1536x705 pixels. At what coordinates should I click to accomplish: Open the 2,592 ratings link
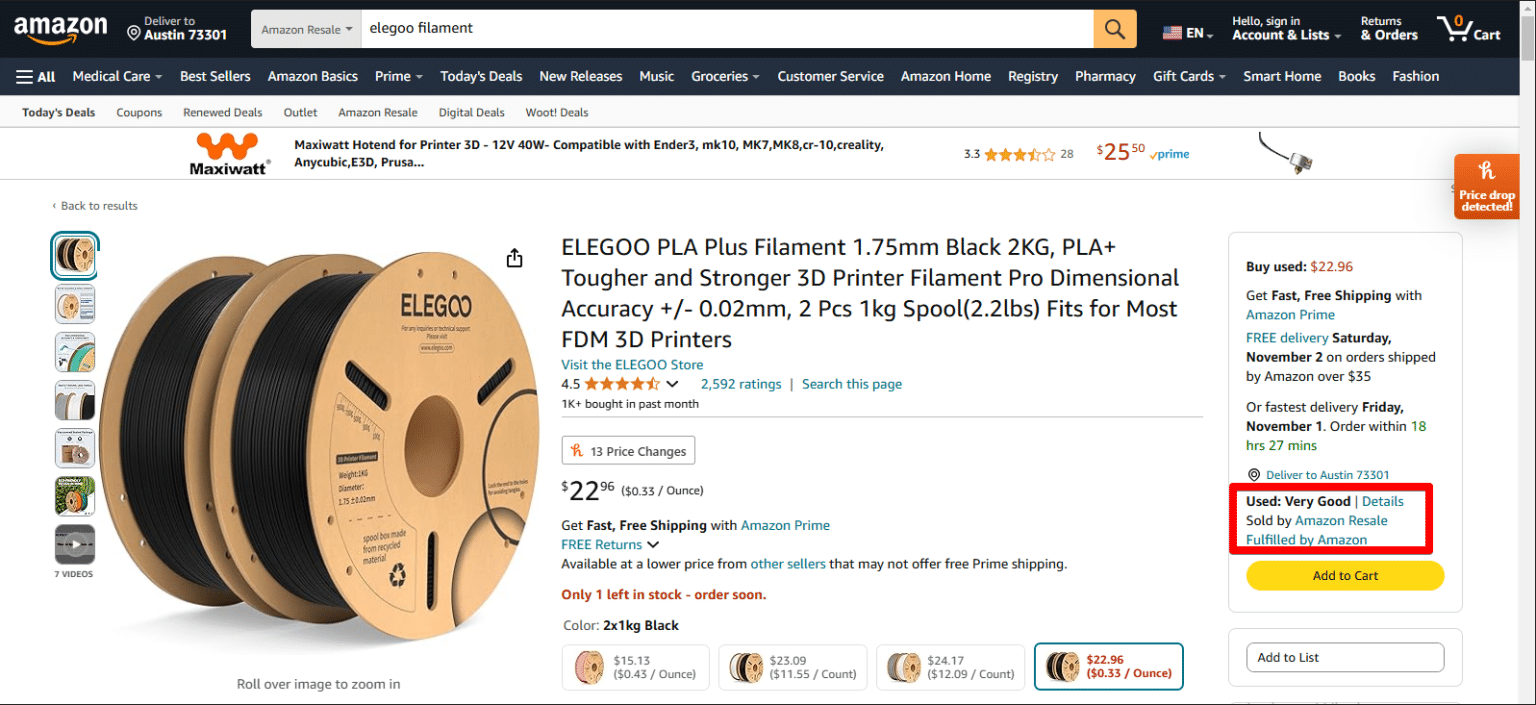pos(741,383)
